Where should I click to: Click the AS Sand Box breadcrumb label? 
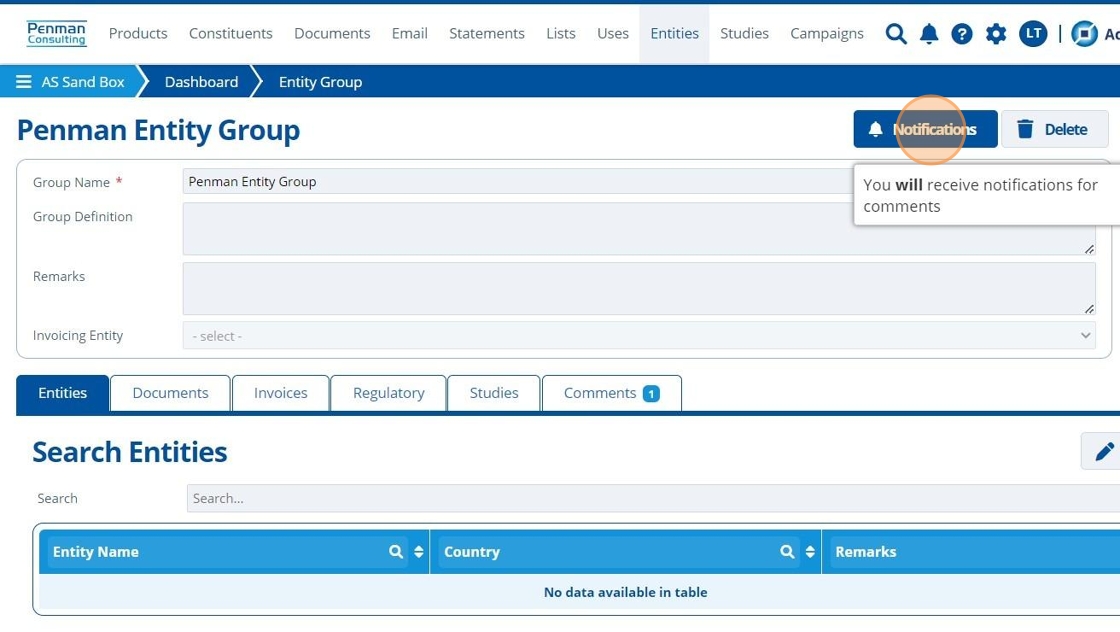click(83, 82)
